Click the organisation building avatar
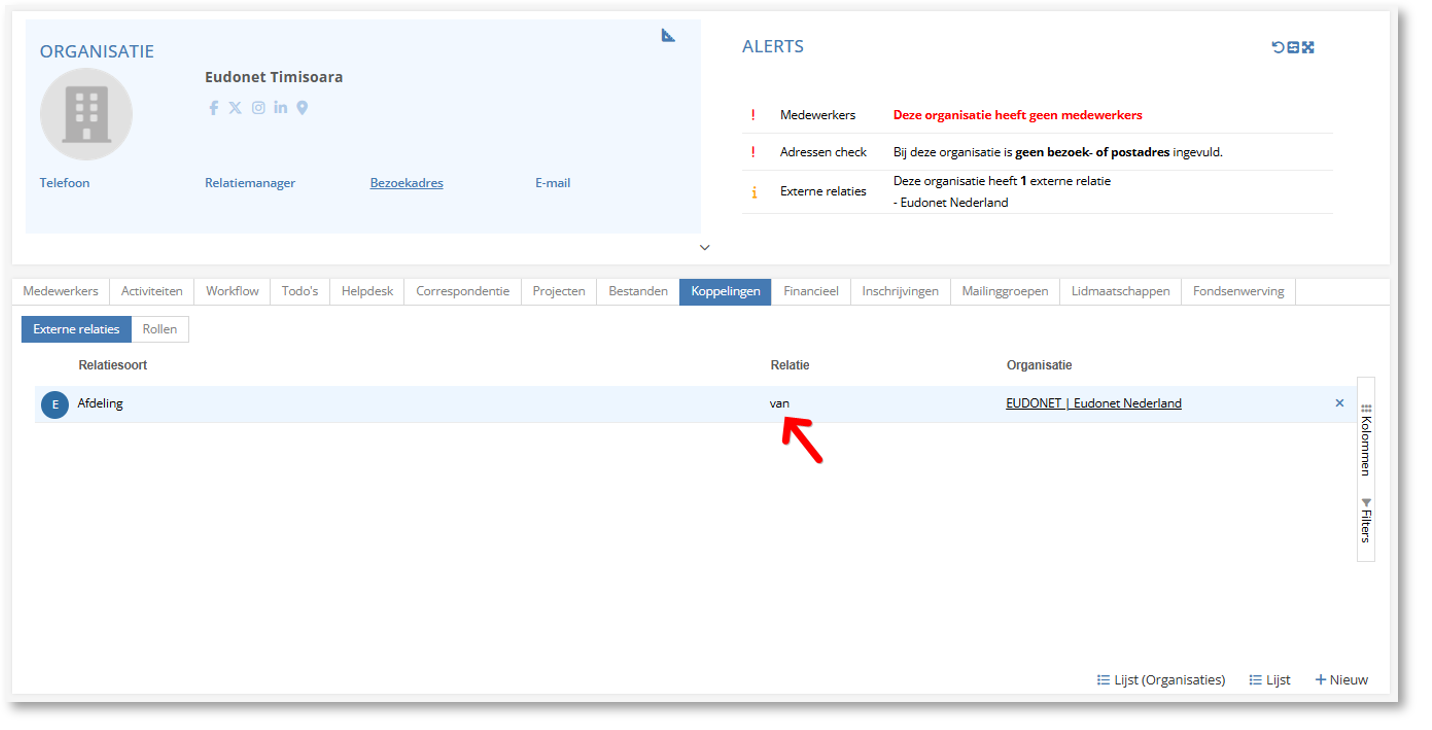 [x=86, y=115]
